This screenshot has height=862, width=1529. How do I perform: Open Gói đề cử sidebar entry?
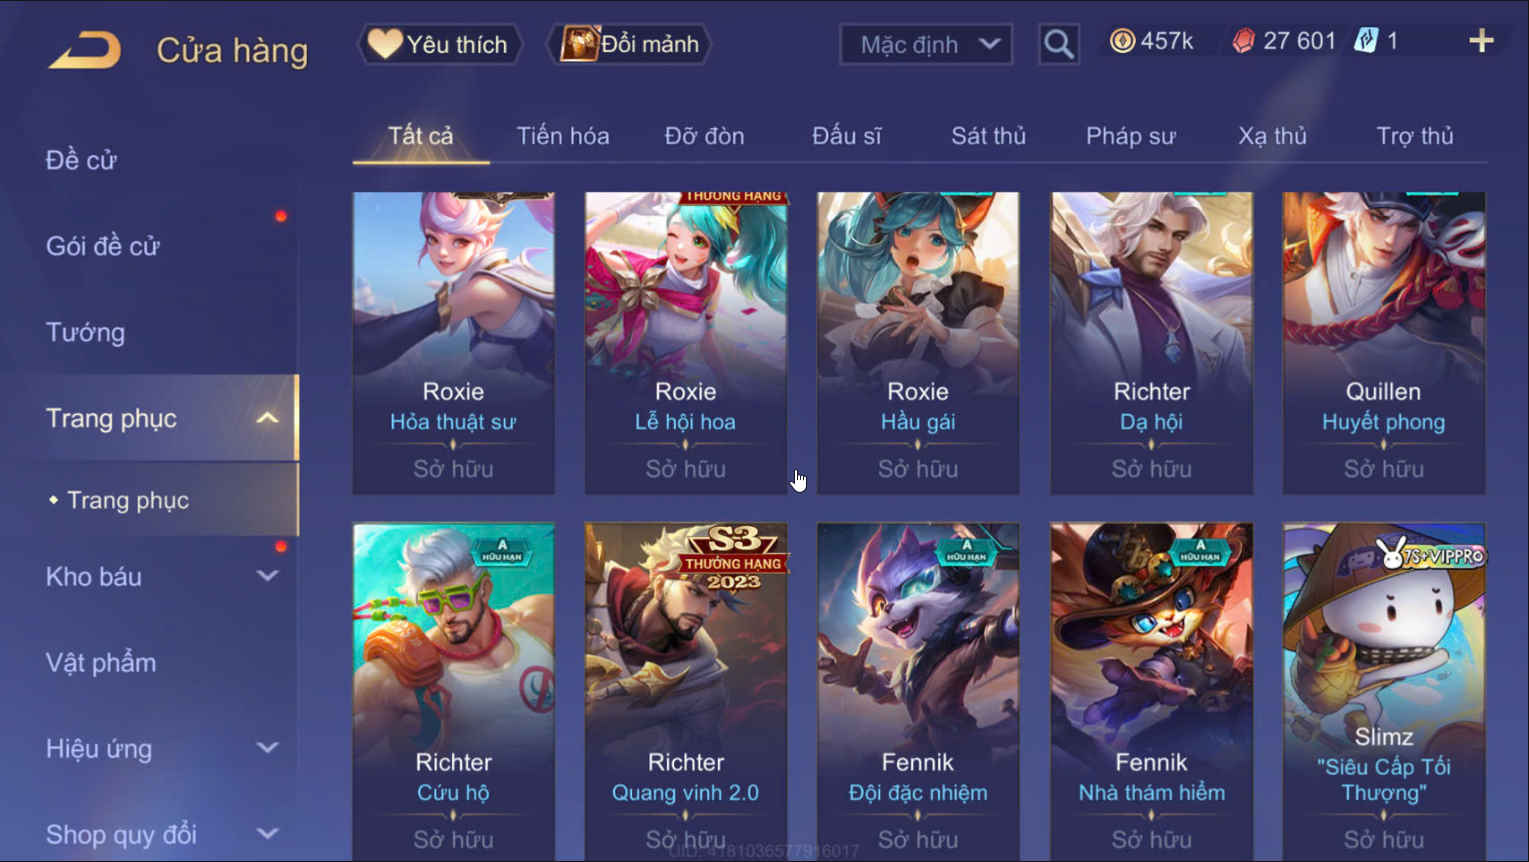[103, 246]
